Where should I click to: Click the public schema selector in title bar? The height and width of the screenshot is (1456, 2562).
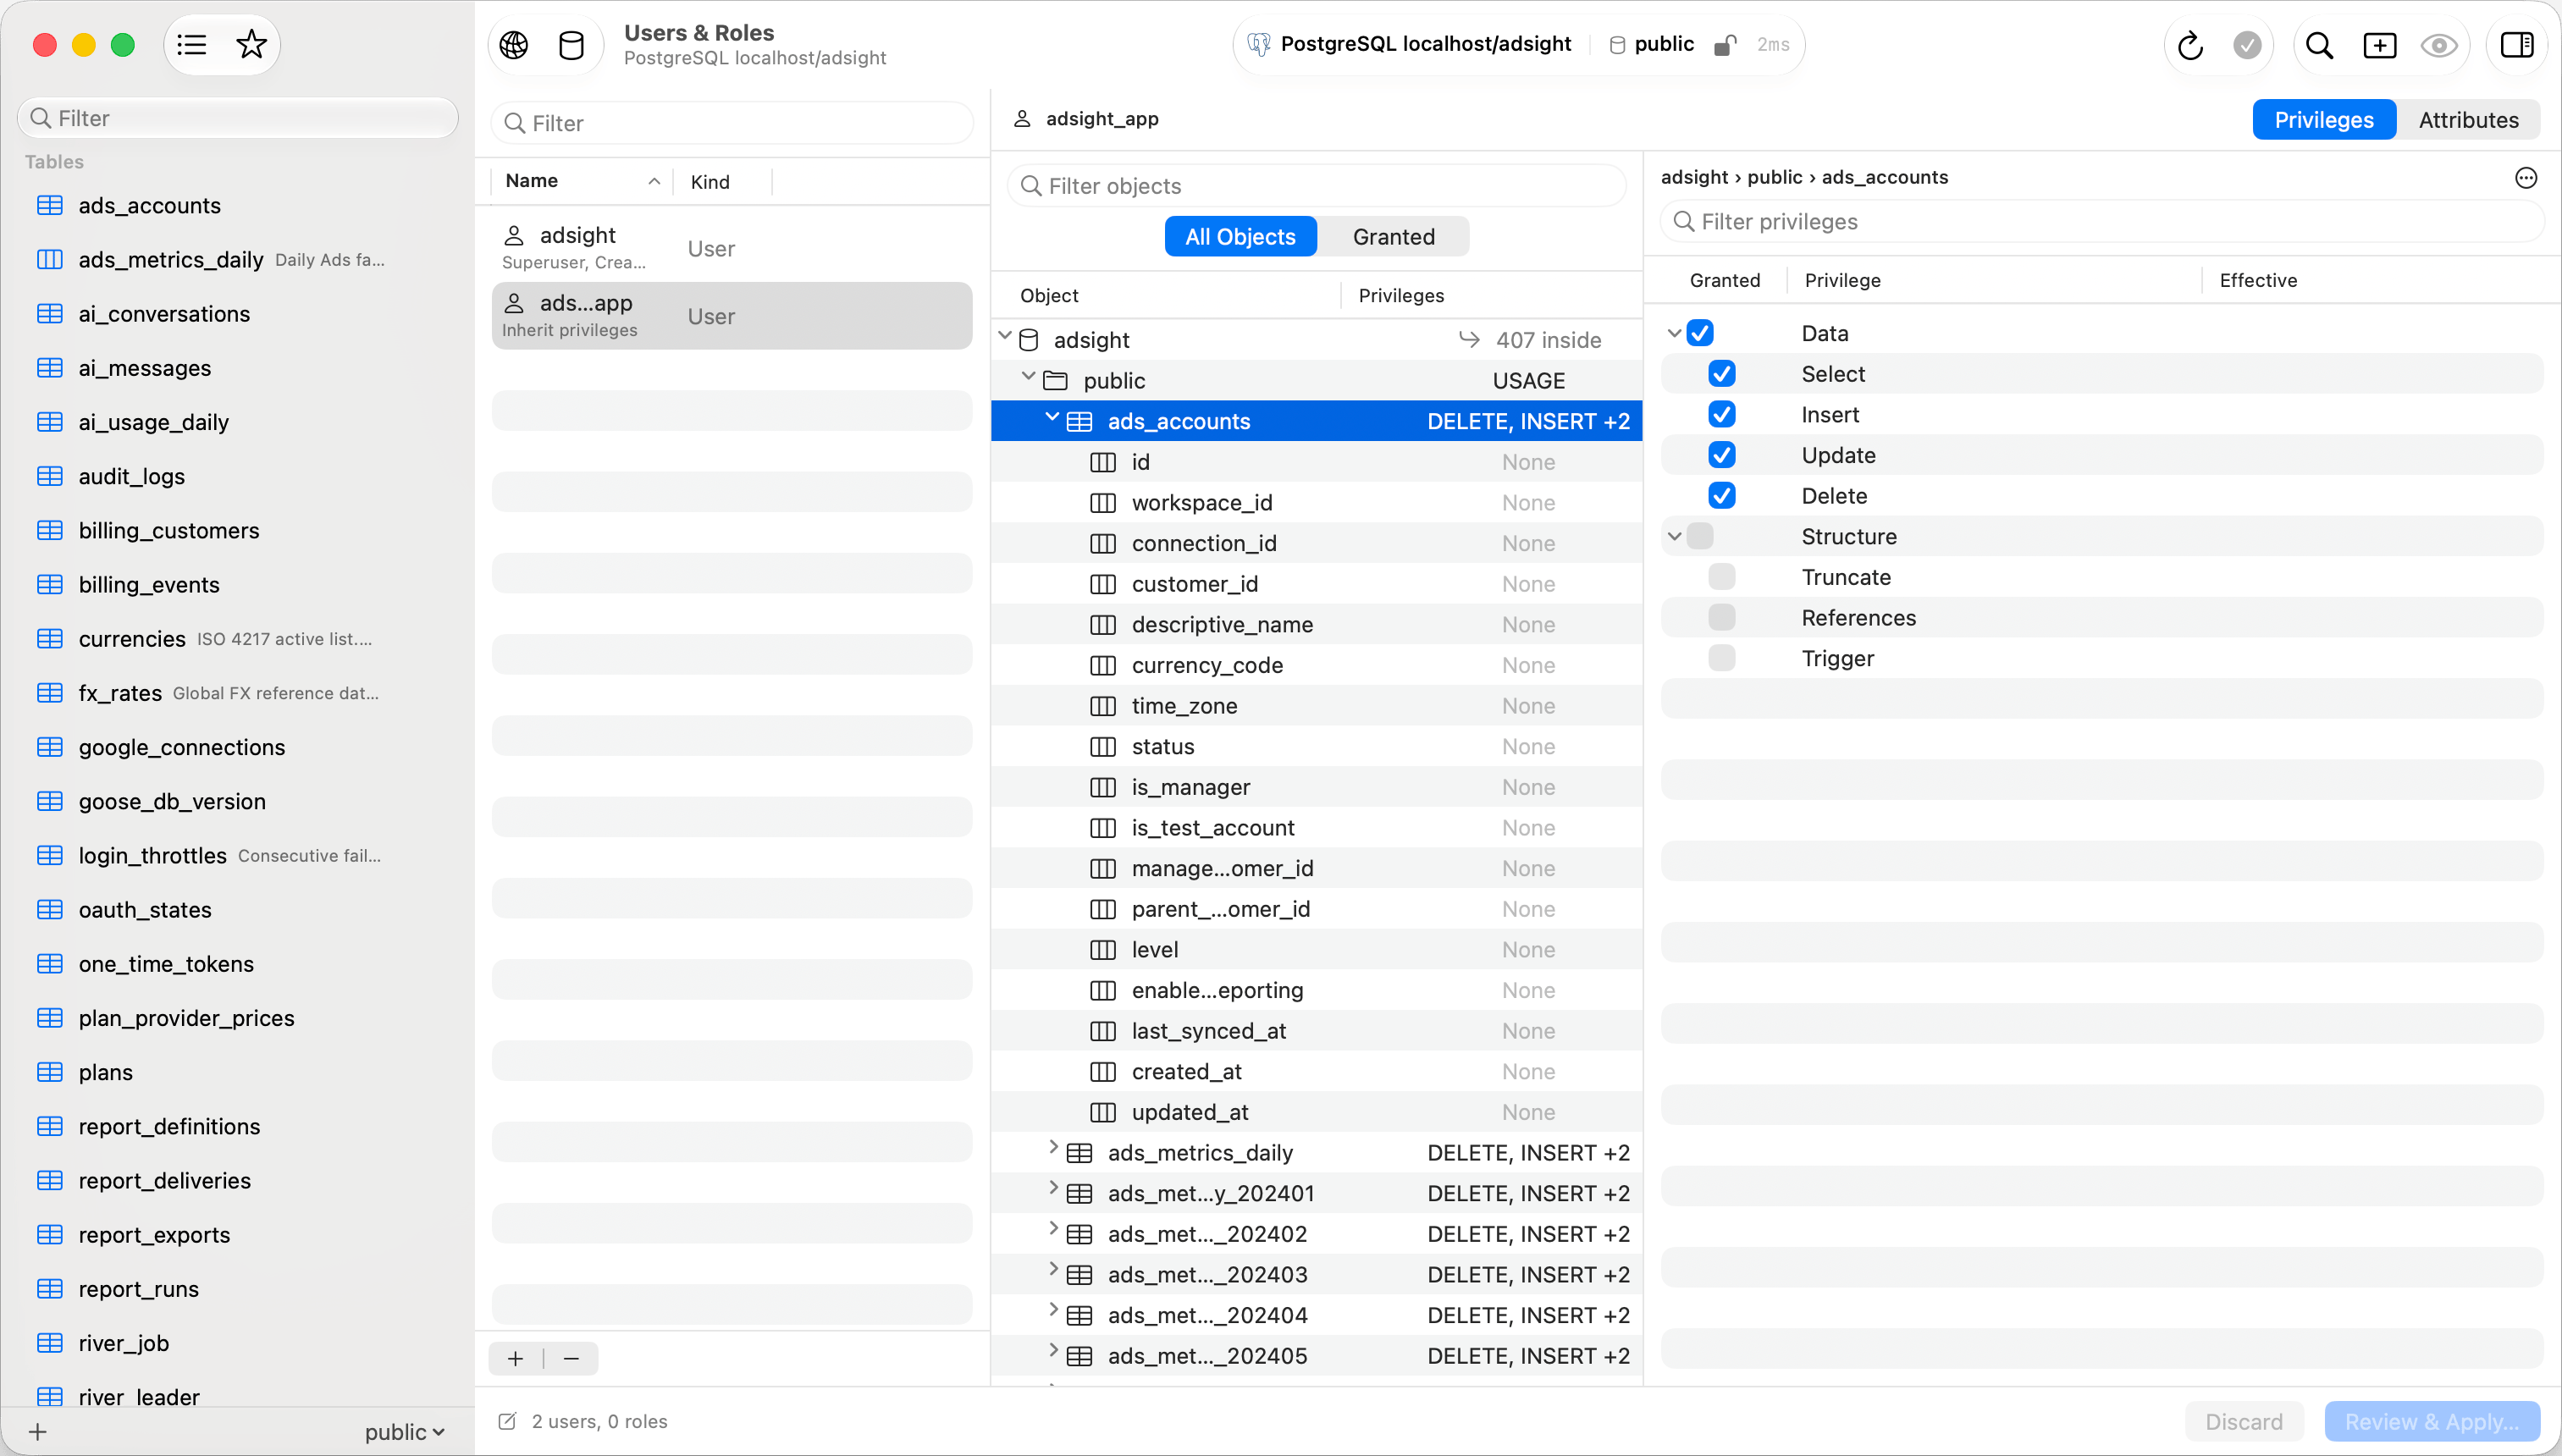[x=1652, y=44]
